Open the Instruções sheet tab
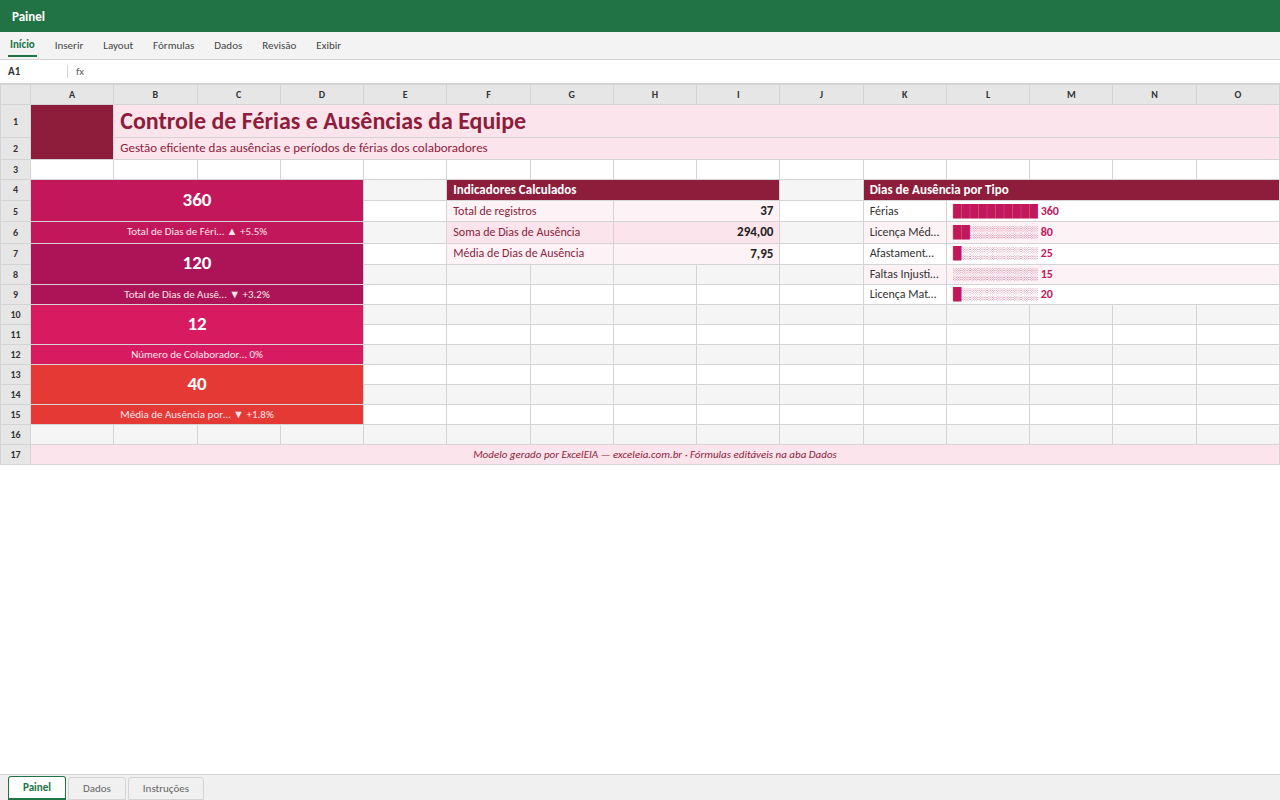 point(166,789)
